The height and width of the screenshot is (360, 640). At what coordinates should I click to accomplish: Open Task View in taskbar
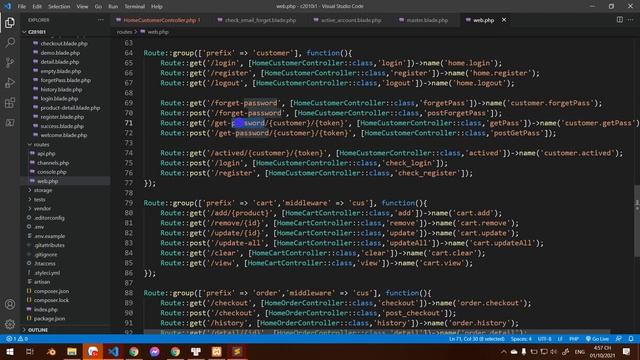pos(30,351)
